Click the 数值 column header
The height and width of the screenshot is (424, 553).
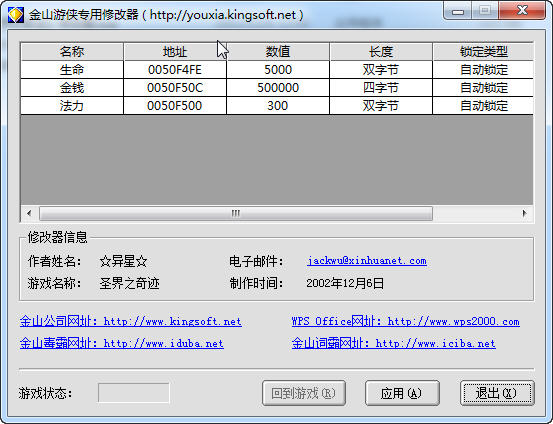tap(278, 52)
